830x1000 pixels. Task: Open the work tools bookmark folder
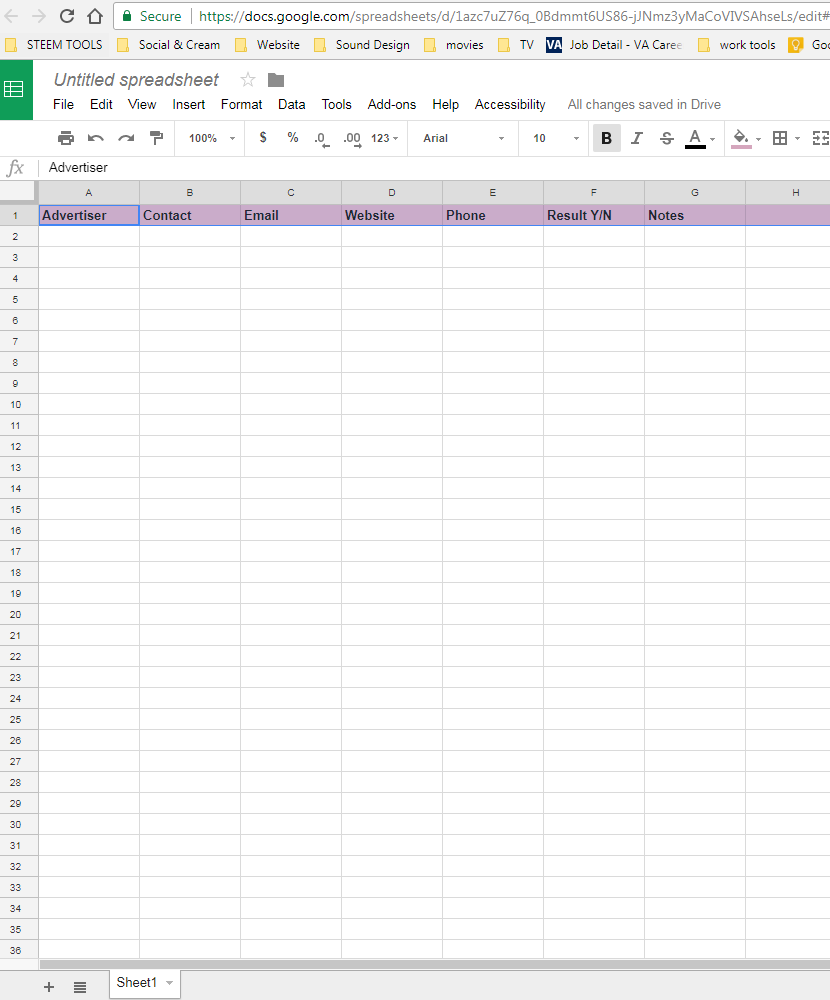coord(737,45)
